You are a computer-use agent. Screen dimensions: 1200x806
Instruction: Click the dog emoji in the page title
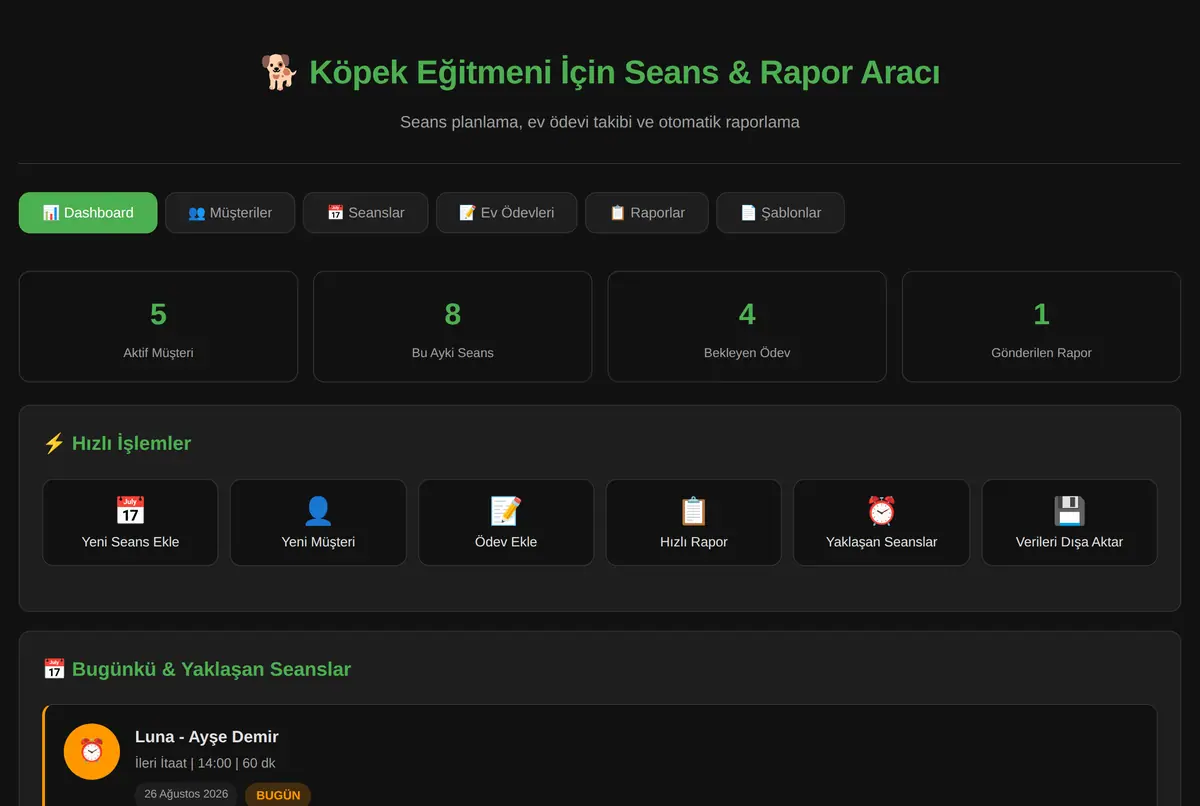279,72
